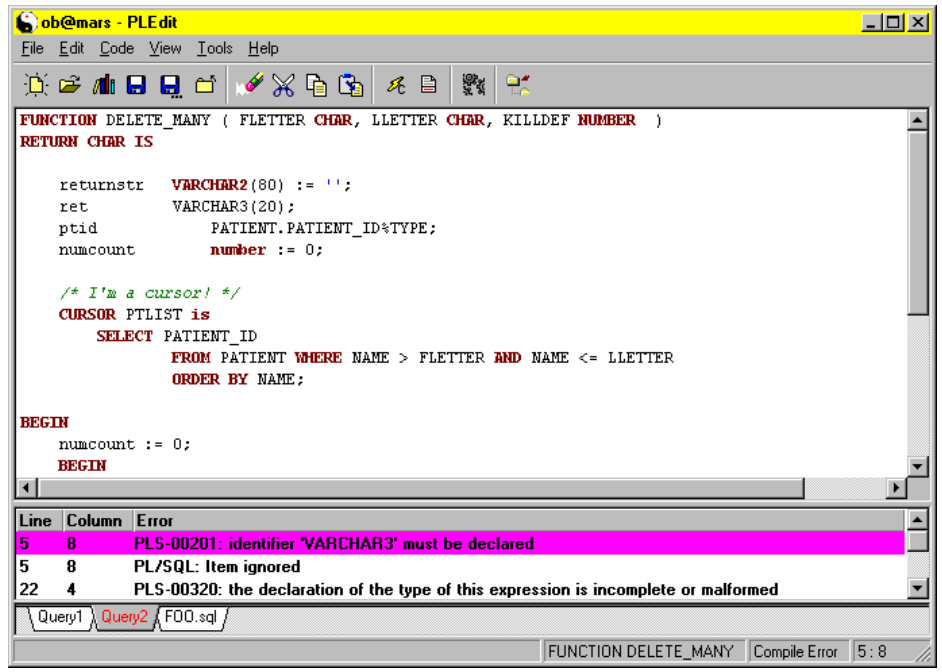Click the Paste clipboard icon

pos(350,86)
